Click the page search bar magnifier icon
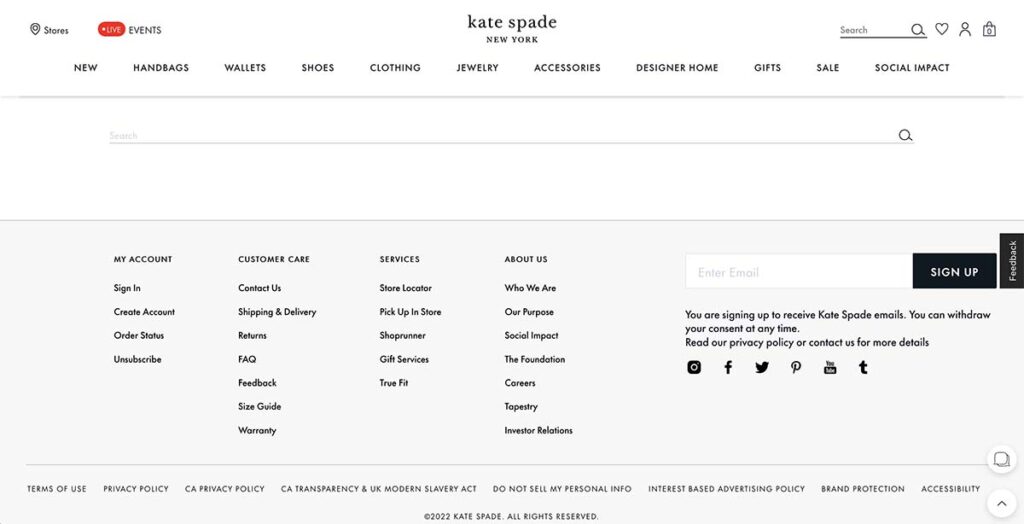 click(905, 135)
